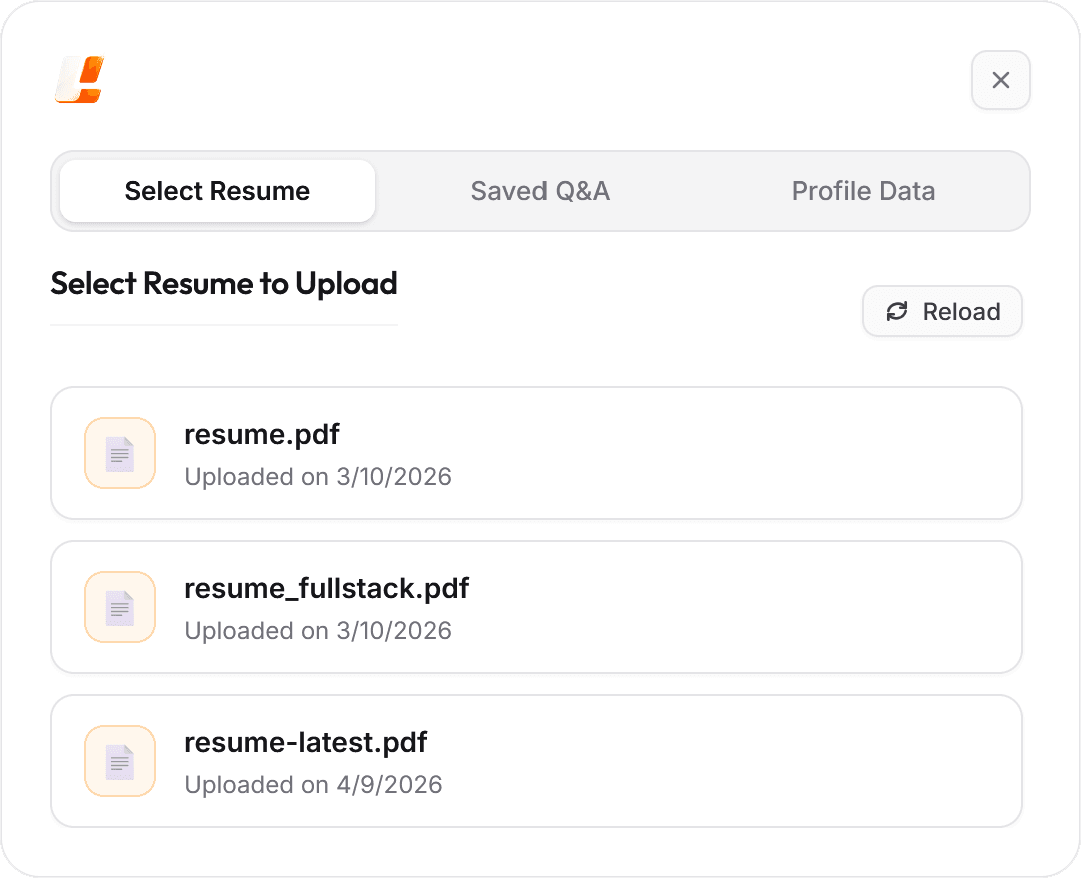Choose the resume-latest.pdf file name

click(x=305, y=742)
